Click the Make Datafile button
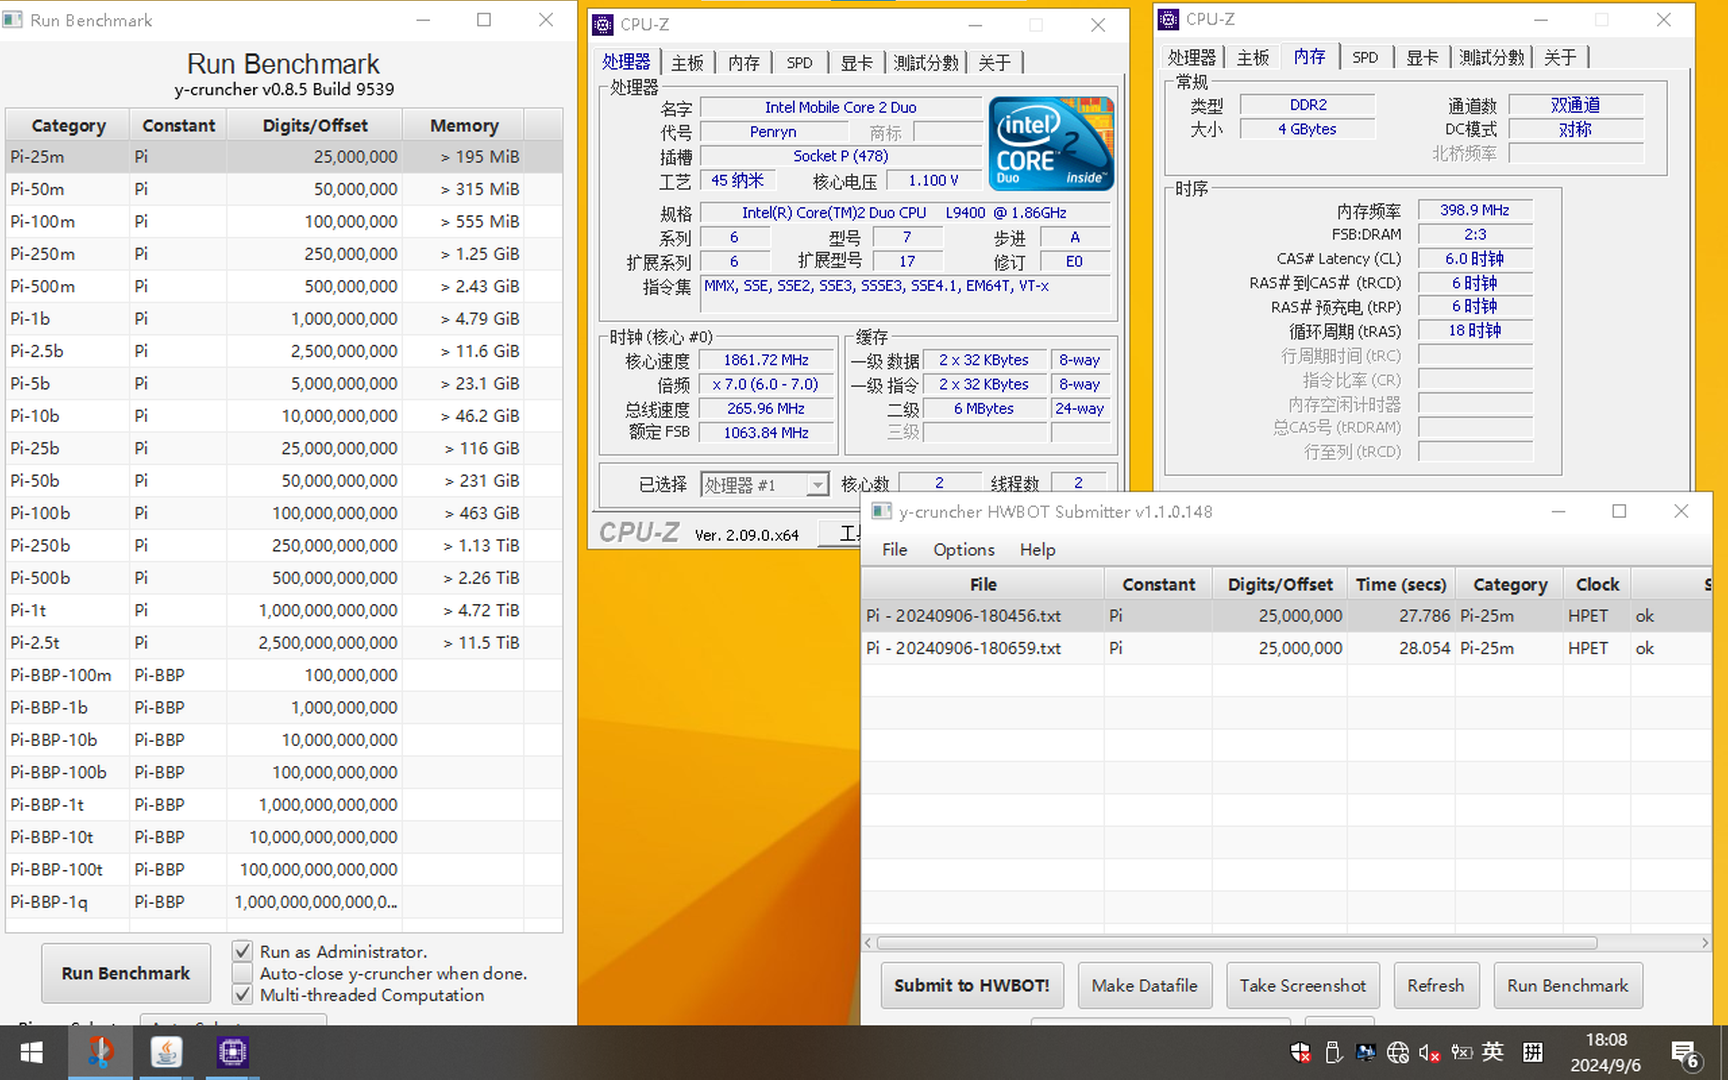Viewport: 1728px width, 1080px height. tap(1145, 985)
